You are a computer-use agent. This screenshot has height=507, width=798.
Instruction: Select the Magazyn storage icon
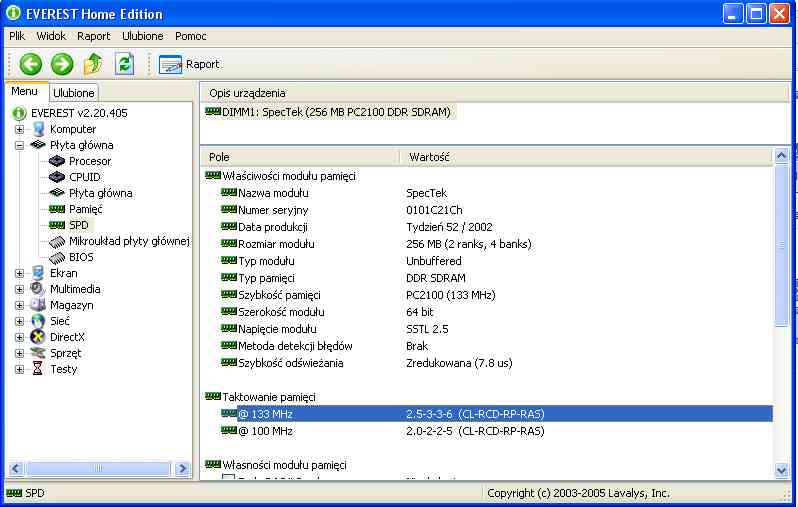click(38, 305)
